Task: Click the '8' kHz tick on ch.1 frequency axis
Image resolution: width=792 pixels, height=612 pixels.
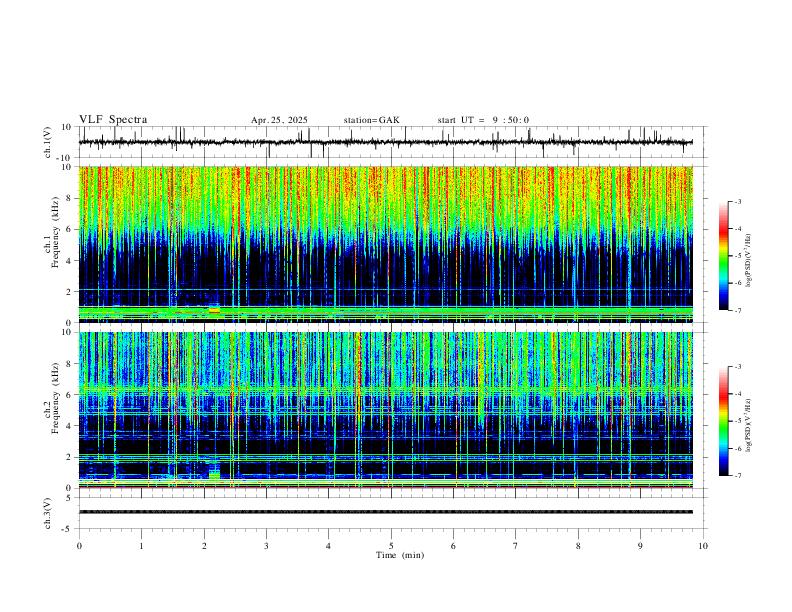Action: click(70, 198)
